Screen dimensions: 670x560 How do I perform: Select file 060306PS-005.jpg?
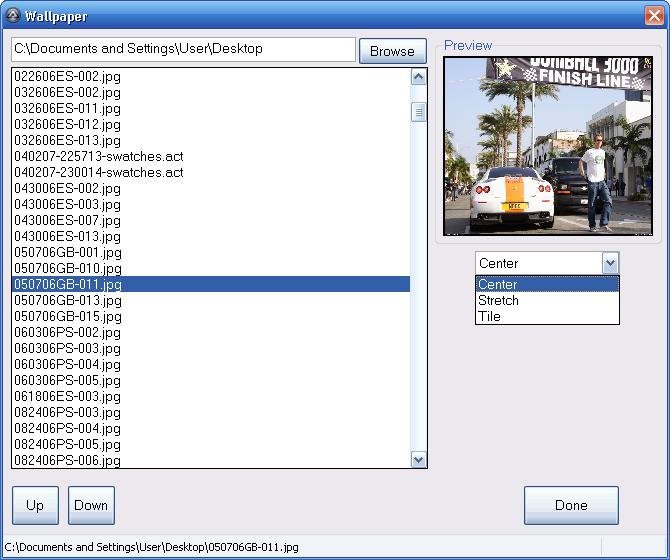tap(211, 380)
